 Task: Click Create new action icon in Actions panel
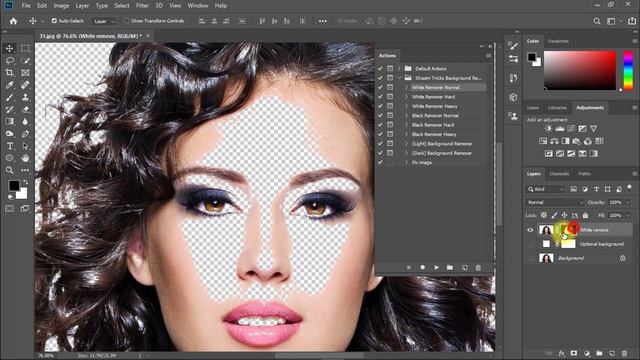[464, 267]
